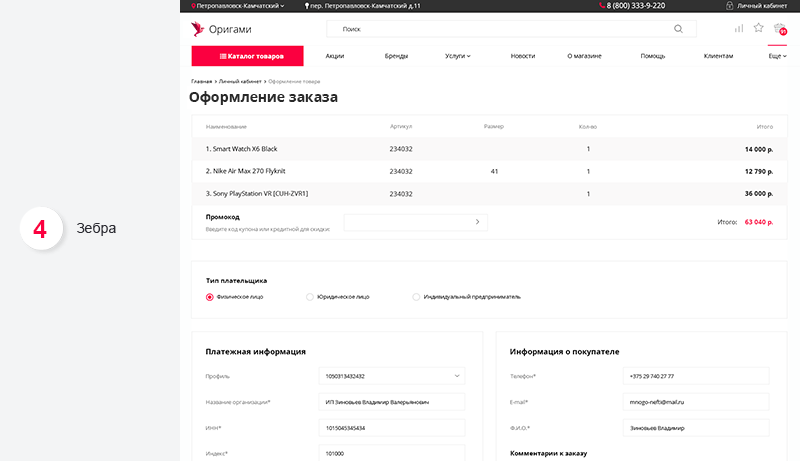Viewport: 800px width, 461px height.
Task: Click the ИНН input field
Action: 392,428
